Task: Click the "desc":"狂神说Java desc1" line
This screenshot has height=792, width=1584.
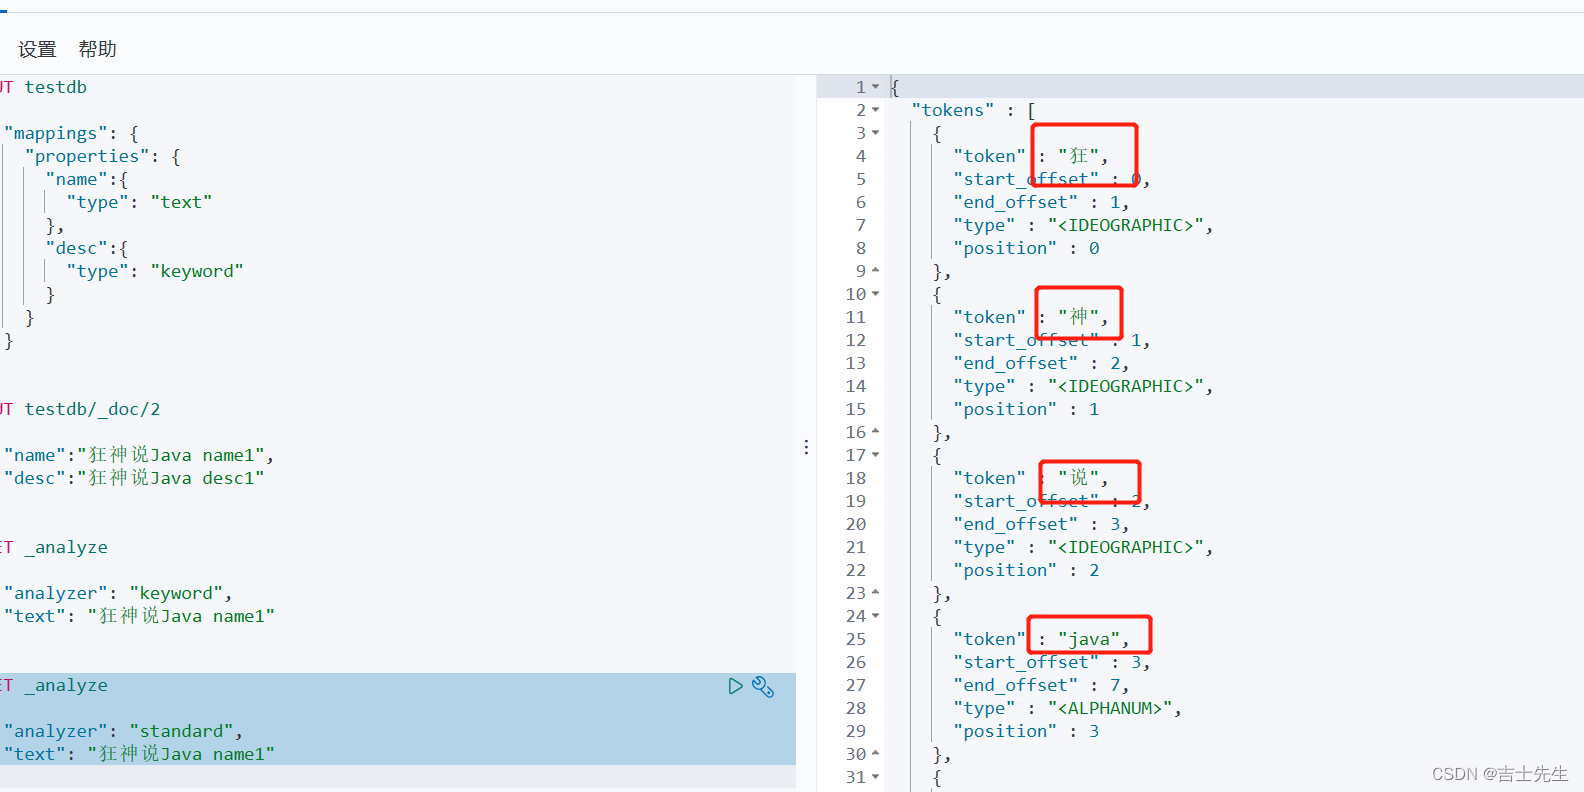Action: (x=134, y=478)
